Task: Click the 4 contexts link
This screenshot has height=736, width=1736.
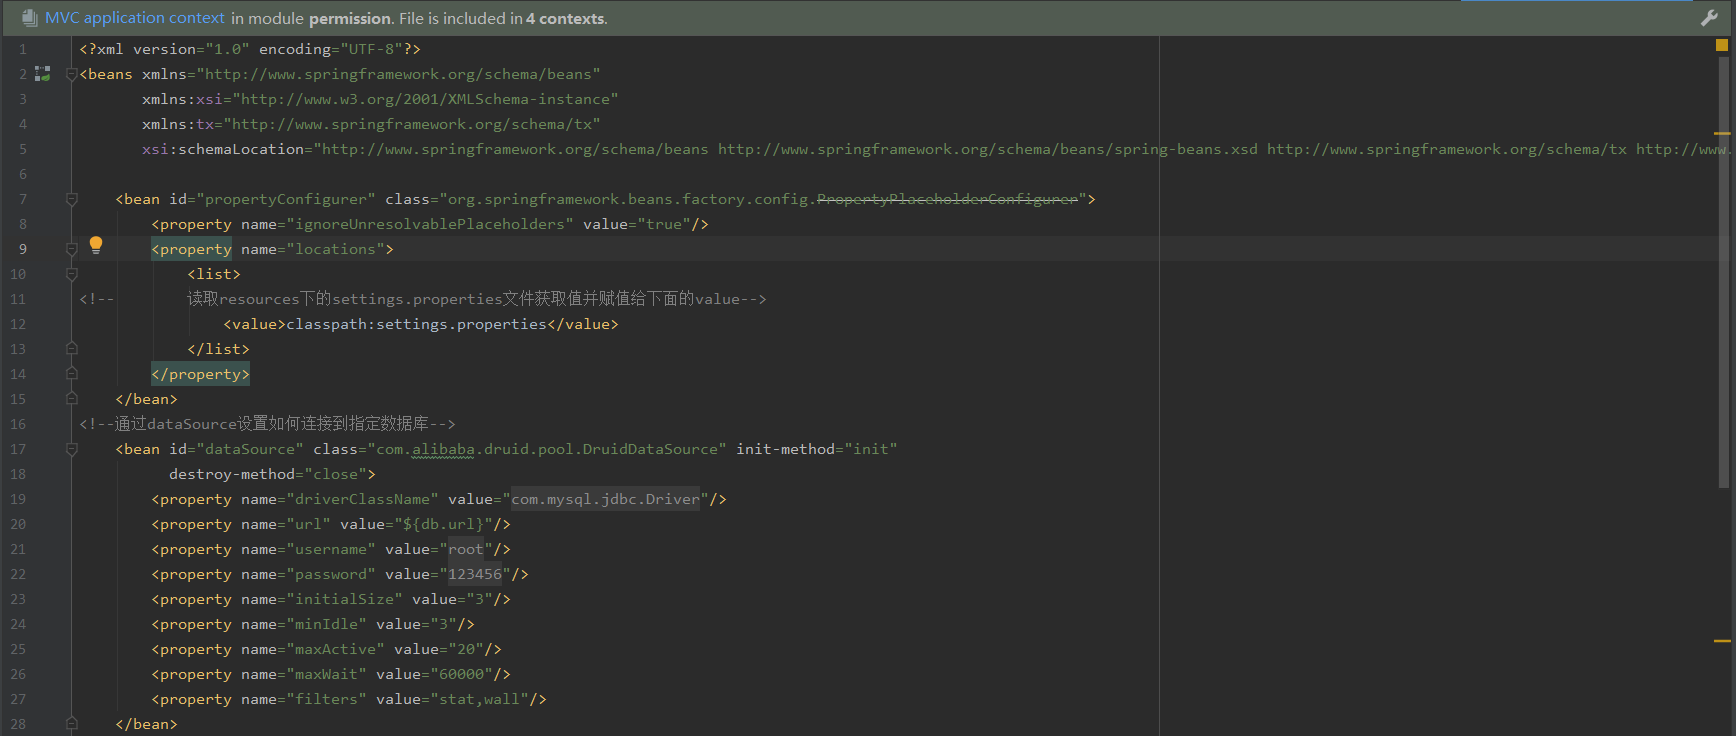Action: [x=565, y=18]
